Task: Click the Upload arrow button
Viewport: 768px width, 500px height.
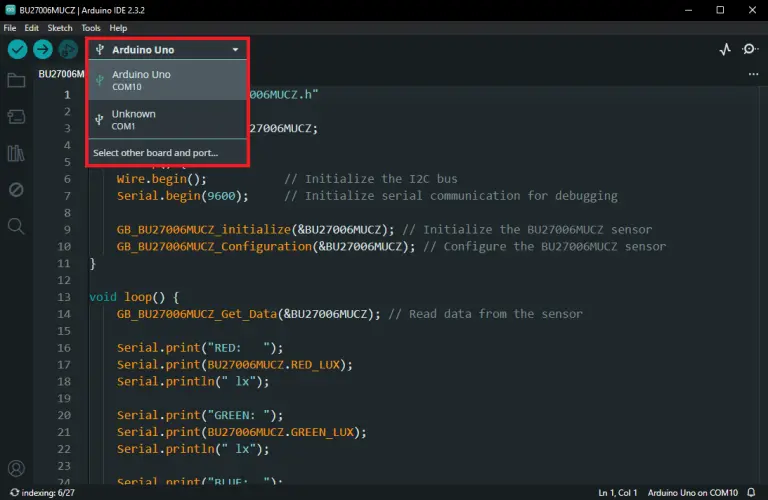Action: click(x=43, y=49)
